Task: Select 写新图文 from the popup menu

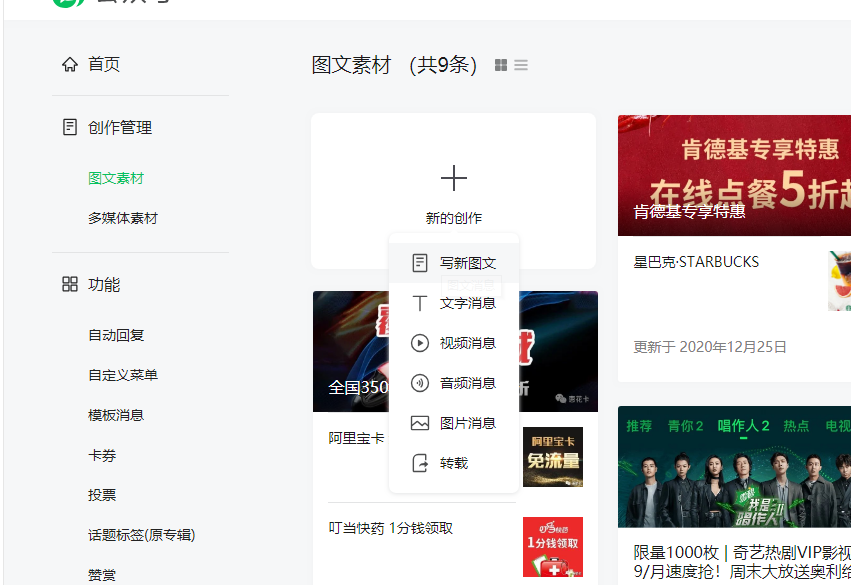Action: pyautogui.click(x=454, y=263)
